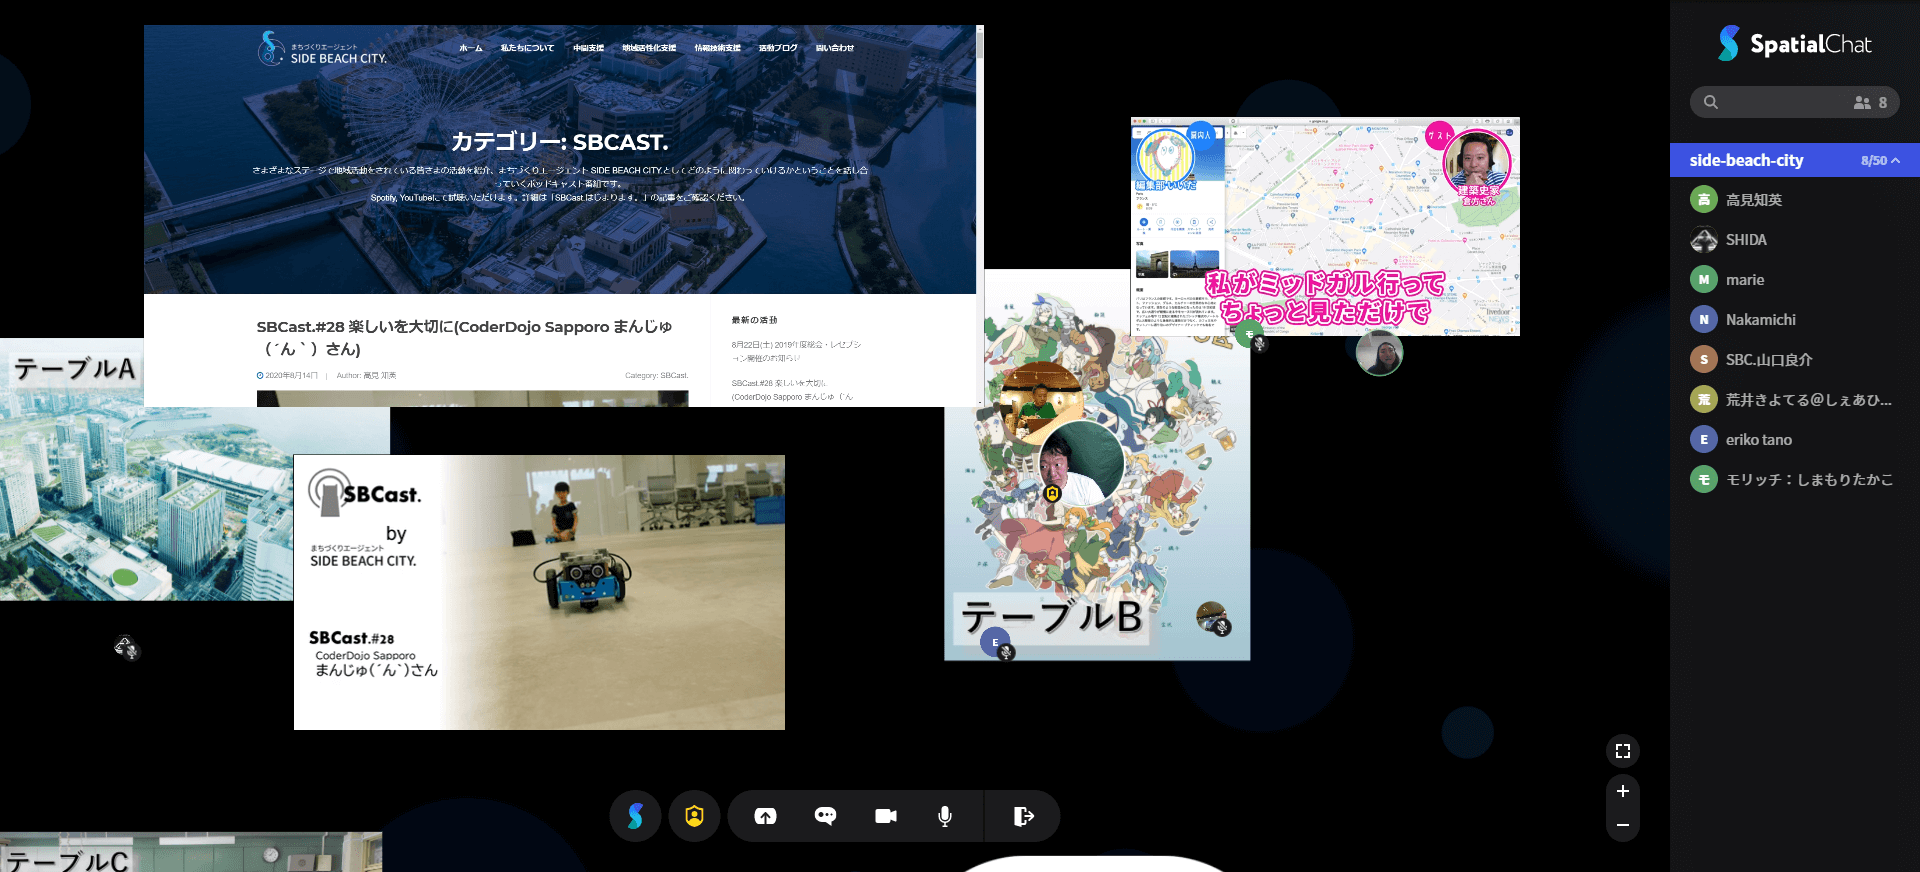
Task: Click the Nakamichi avatar icon
Action: (x=1704, y=320)
